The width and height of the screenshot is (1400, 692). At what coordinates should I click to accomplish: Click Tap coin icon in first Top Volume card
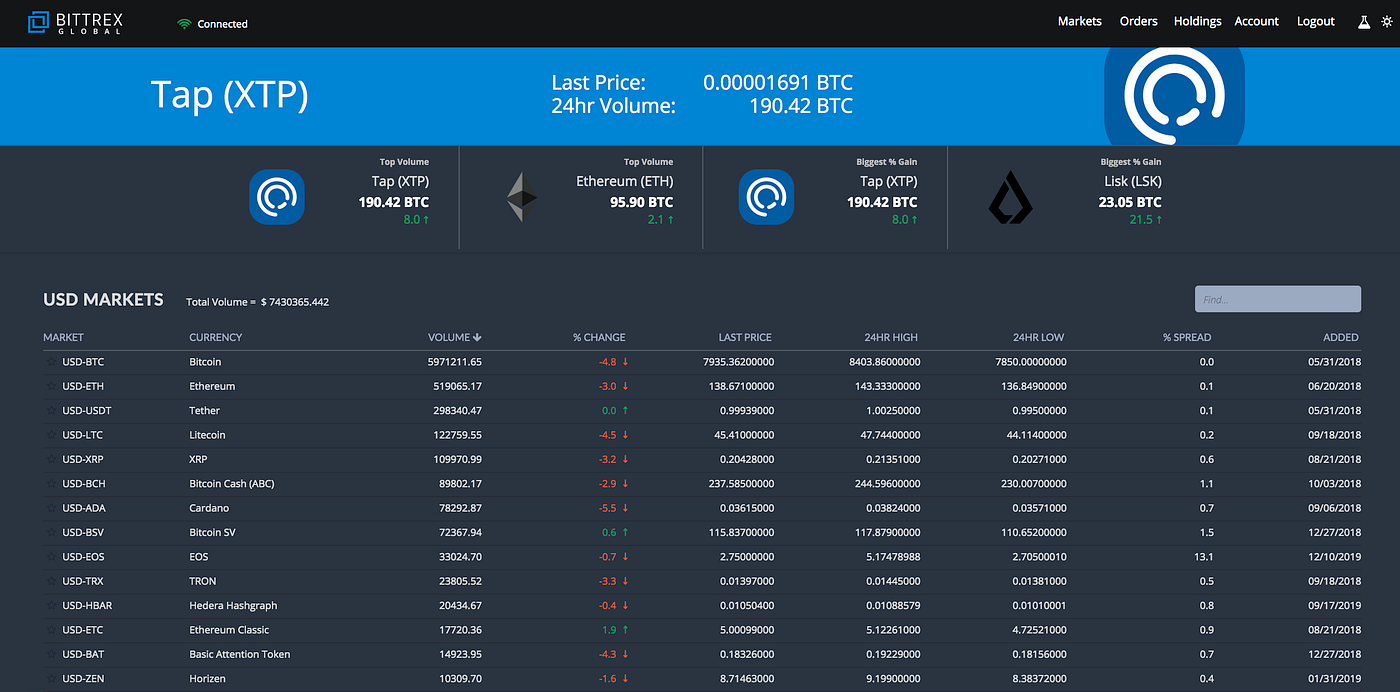[277, 196]
